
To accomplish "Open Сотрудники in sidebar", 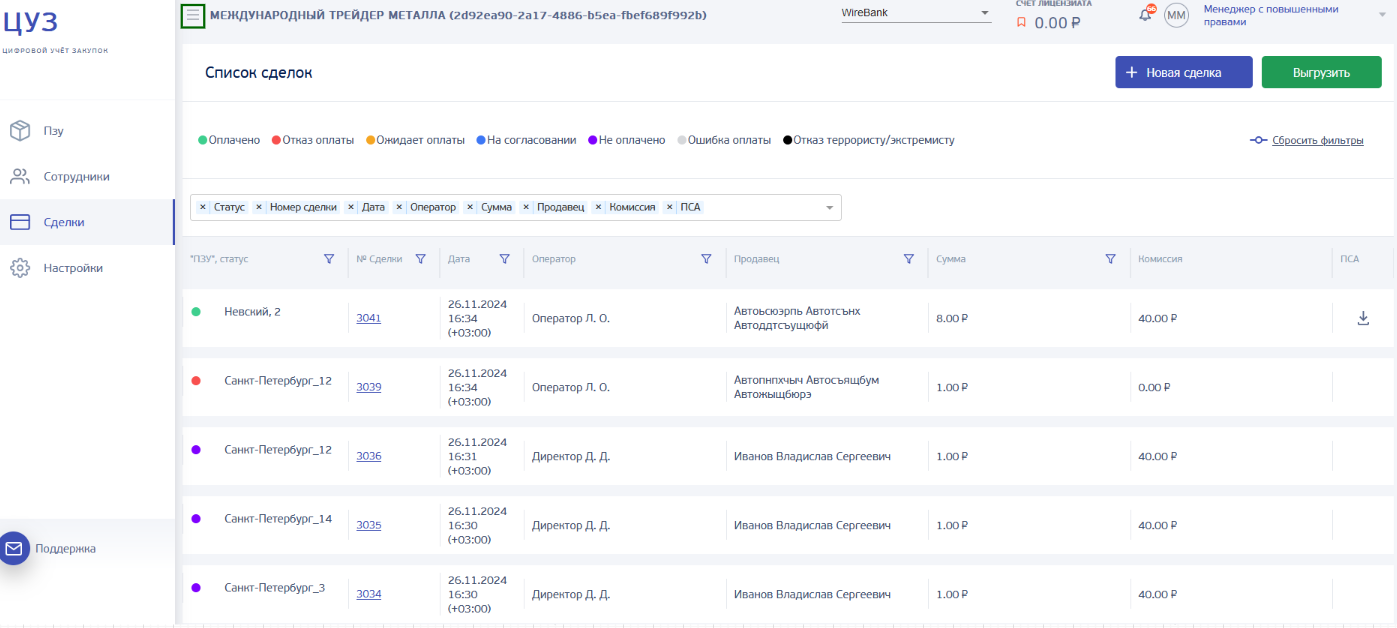I will 76,176.
